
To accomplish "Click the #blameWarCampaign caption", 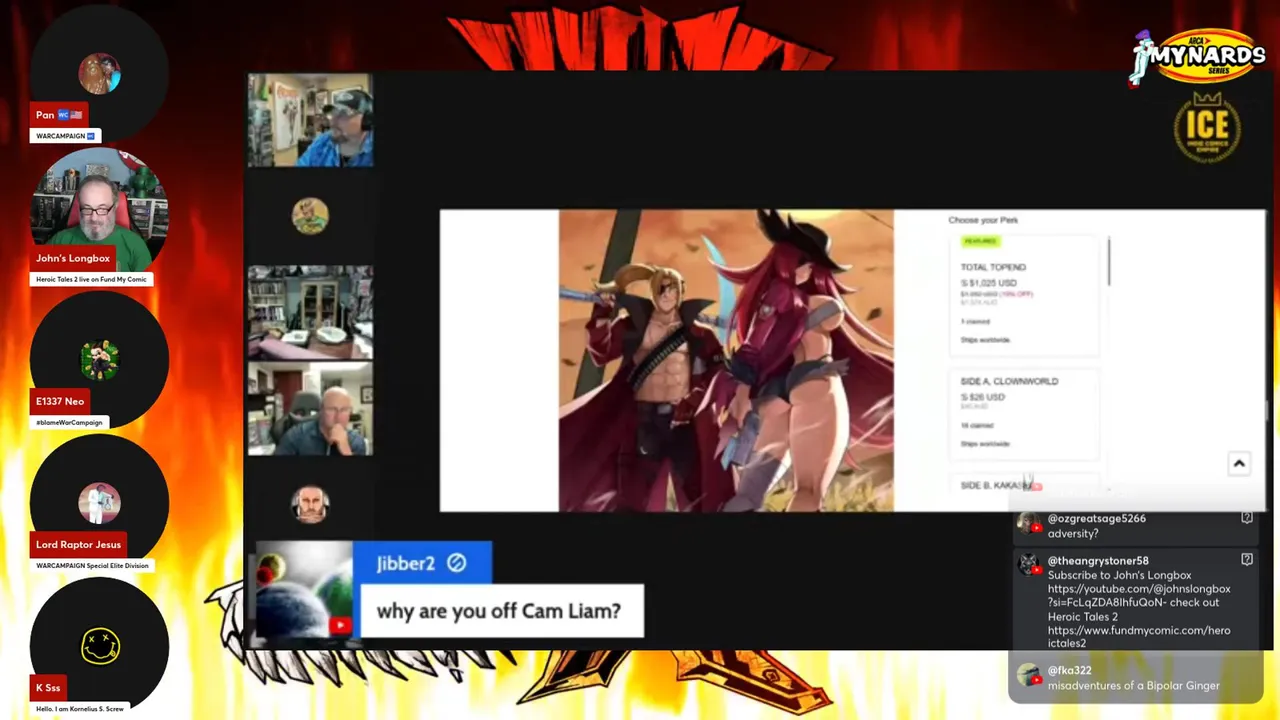I will [x=69, y=422].
